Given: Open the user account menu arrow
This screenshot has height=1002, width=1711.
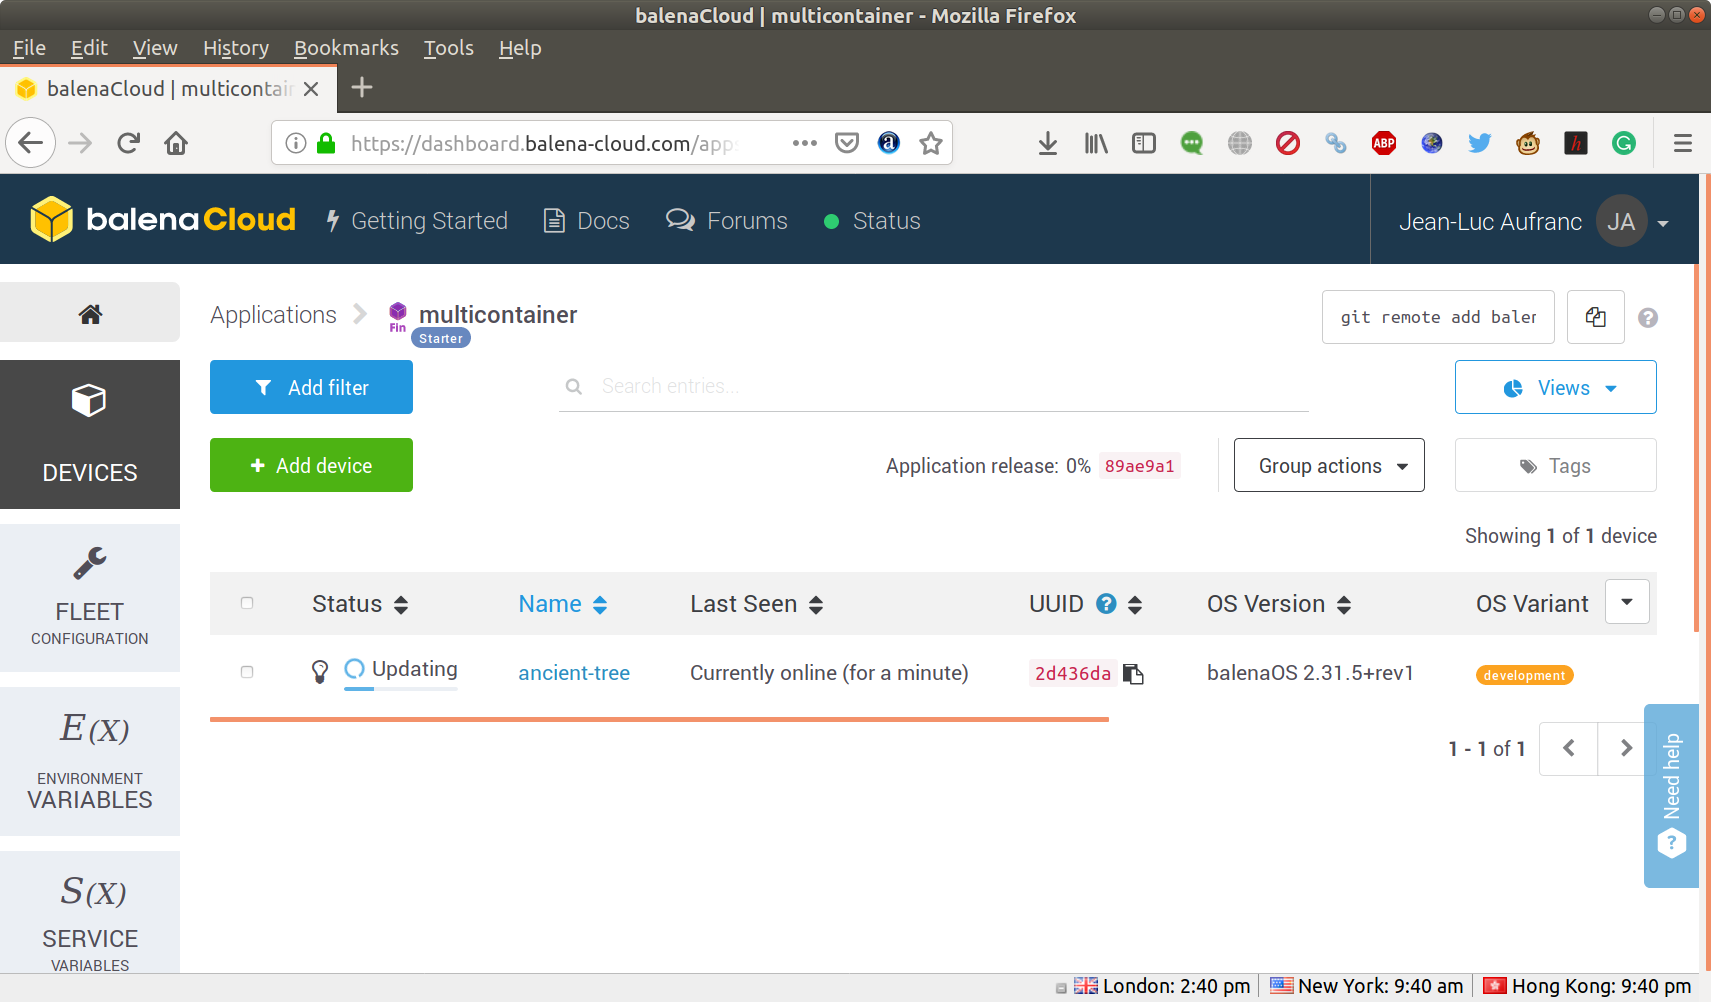Looking at the screenshot, I should coord(1663,223).
